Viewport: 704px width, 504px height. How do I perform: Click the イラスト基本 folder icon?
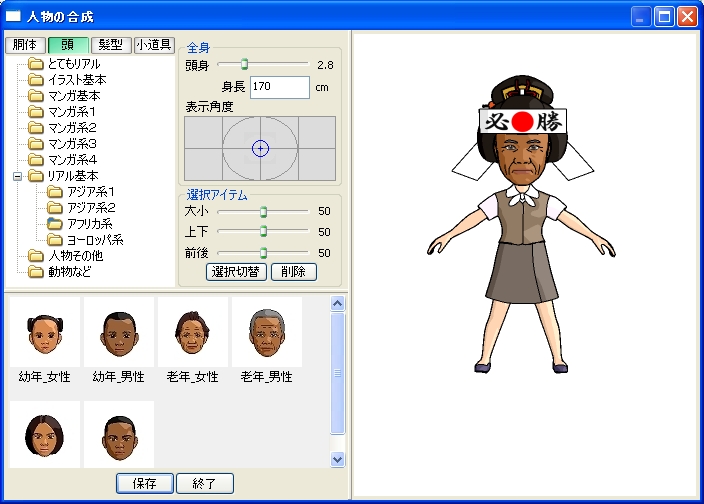point(35,80)
